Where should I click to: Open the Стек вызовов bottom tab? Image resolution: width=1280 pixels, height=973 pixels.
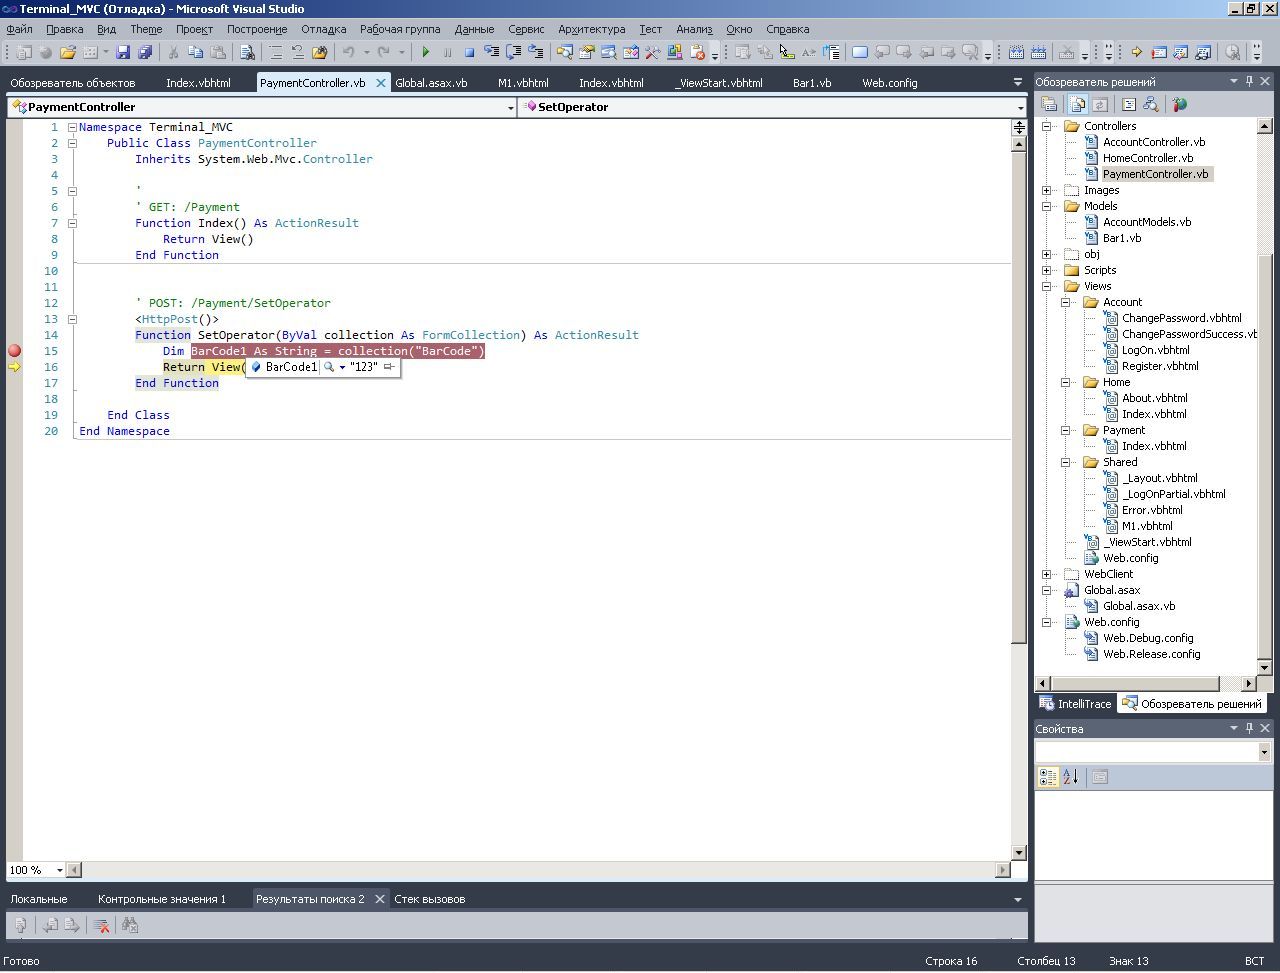(429, 899)
